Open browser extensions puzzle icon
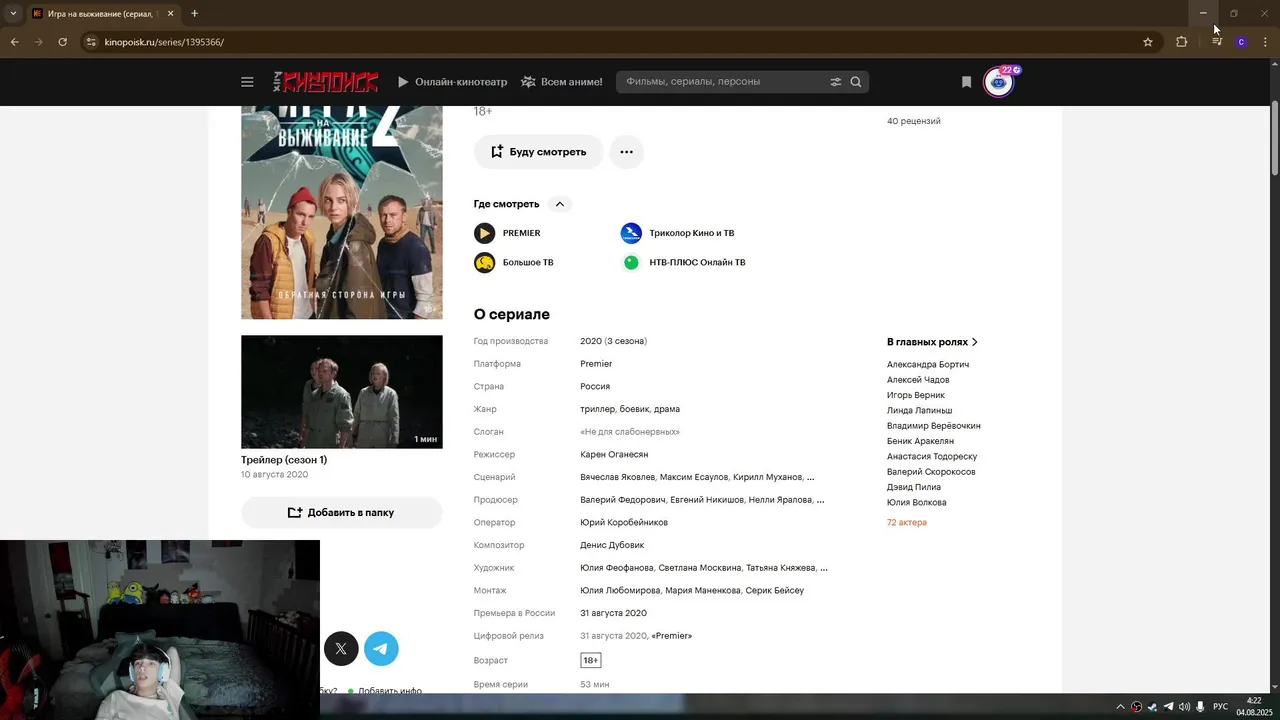Screen dimensions: 1280x720 pyautogui.click(x=1182, y=42)
